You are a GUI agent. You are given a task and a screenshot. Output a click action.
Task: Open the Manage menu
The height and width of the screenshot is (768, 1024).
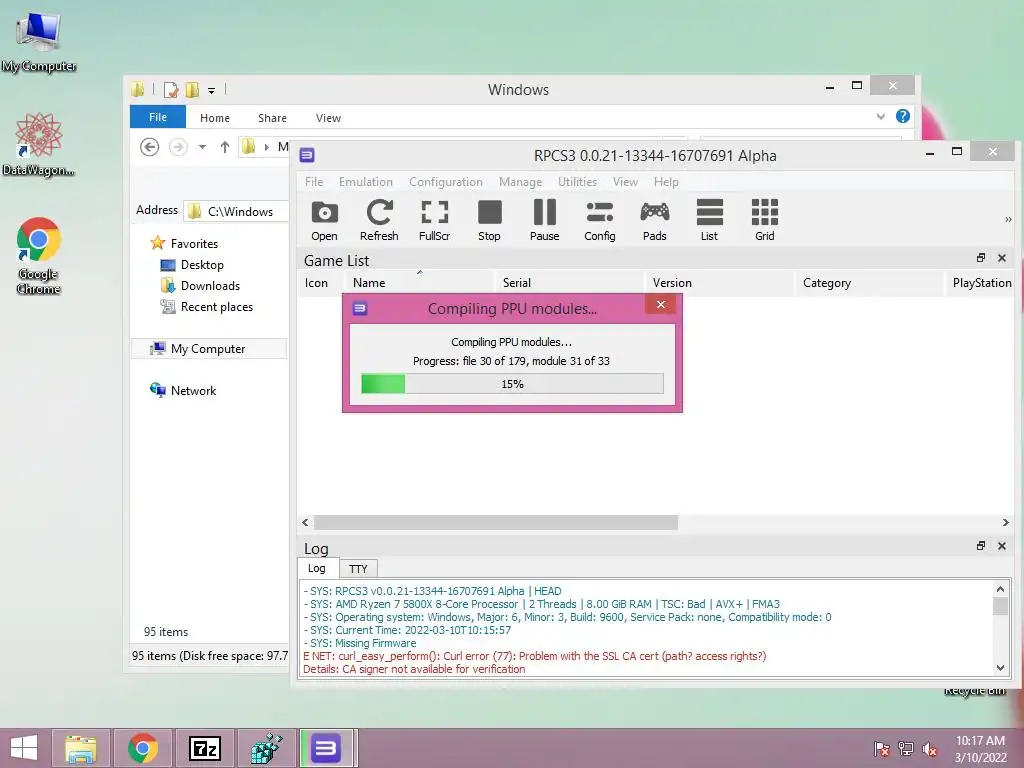coord(520,182)
